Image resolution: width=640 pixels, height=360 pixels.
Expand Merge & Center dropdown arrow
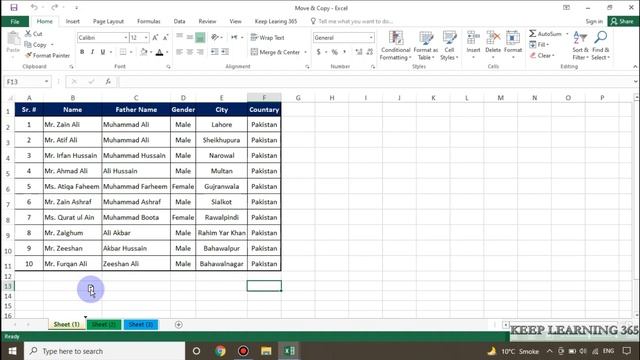point(306,52)
